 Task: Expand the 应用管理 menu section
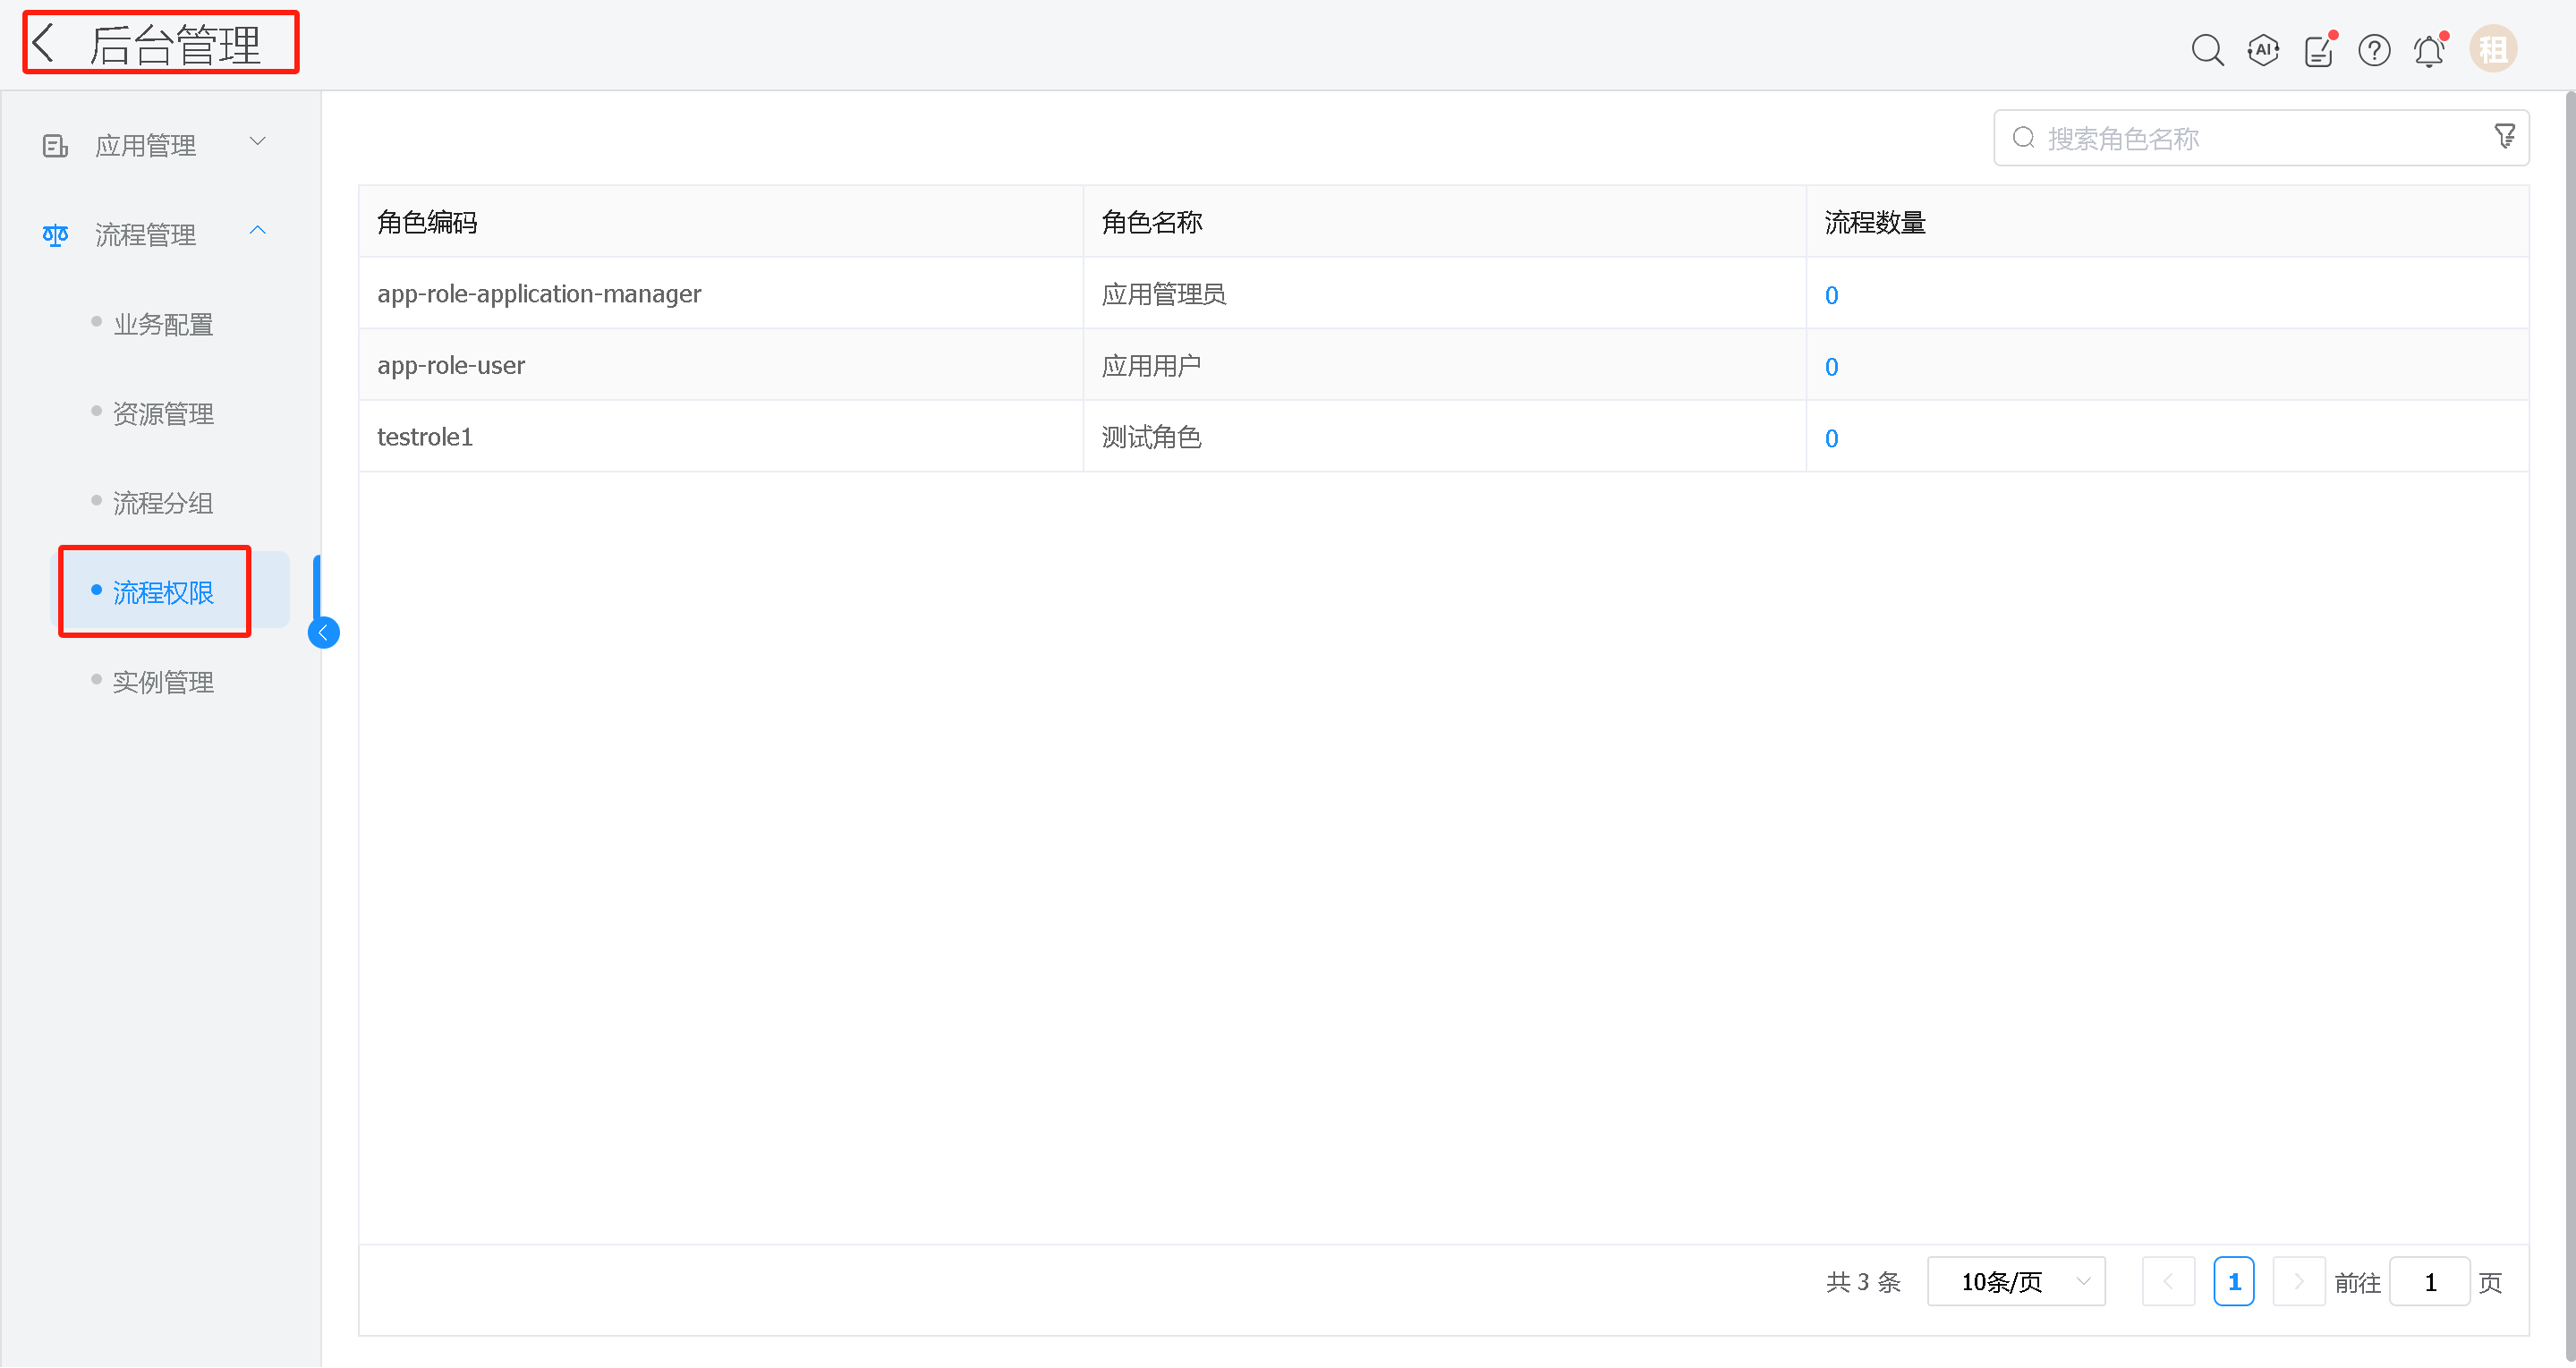257,141
